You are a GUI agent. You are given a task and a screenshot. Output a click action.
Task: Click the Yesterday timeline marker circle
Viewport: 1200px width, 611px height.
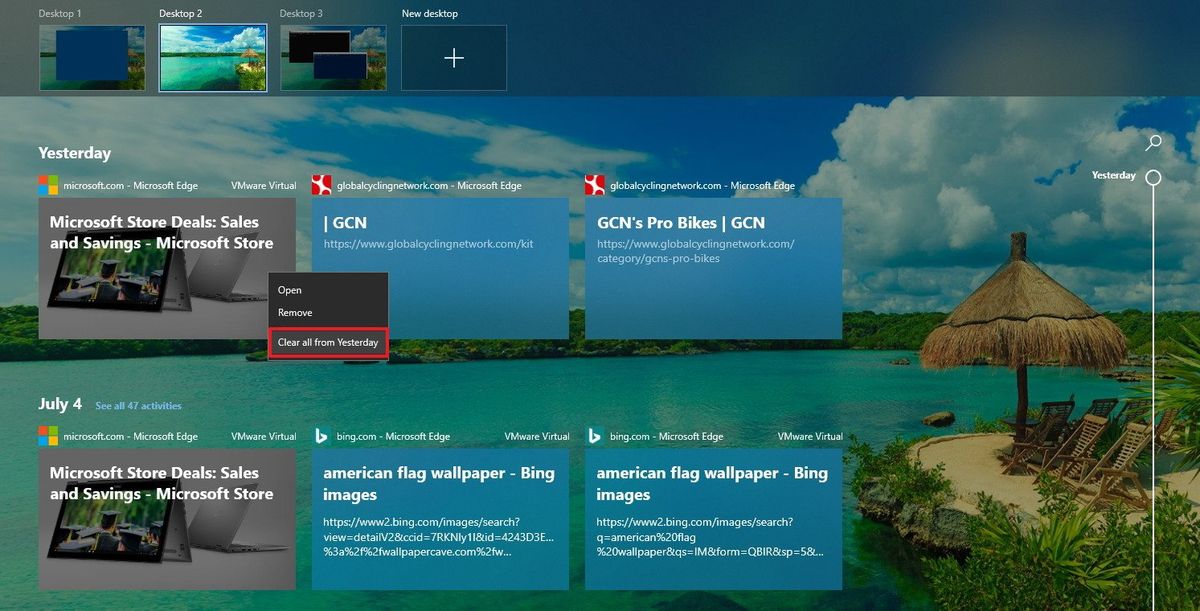(x=1153, y=178)
